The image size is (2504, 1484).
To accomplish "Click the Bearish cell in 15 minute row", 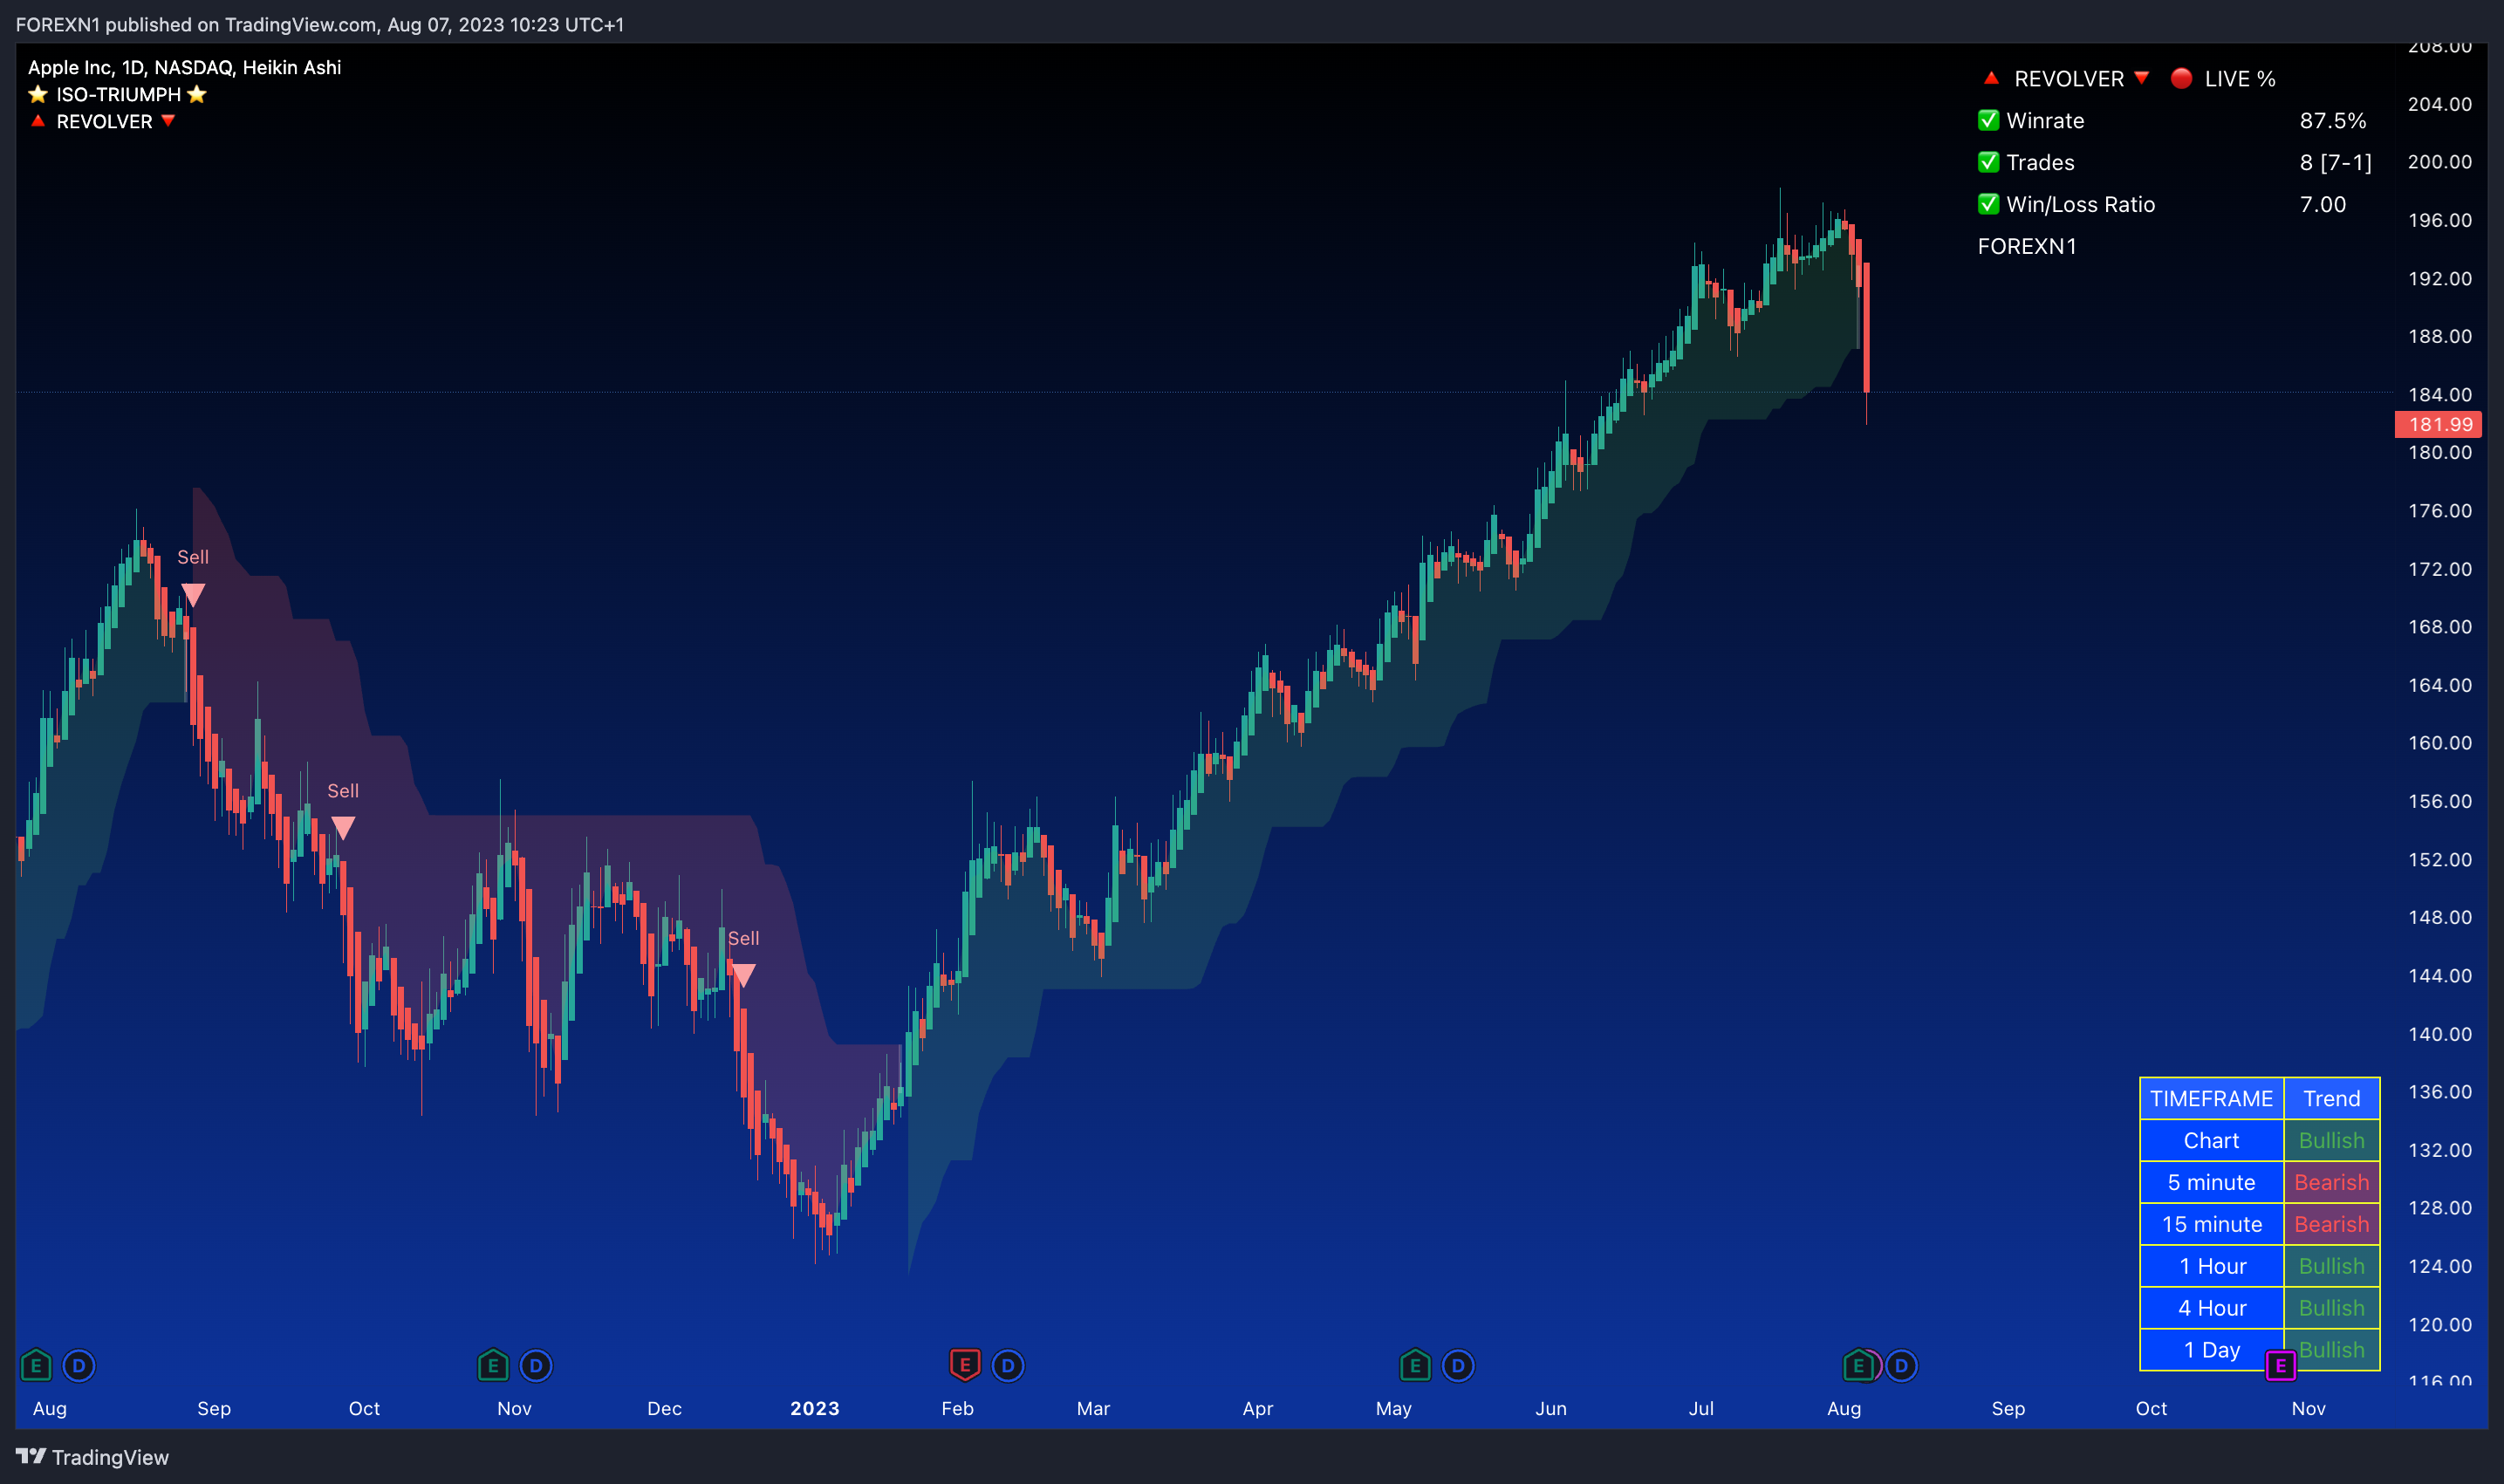I will coord(2331,1224).
